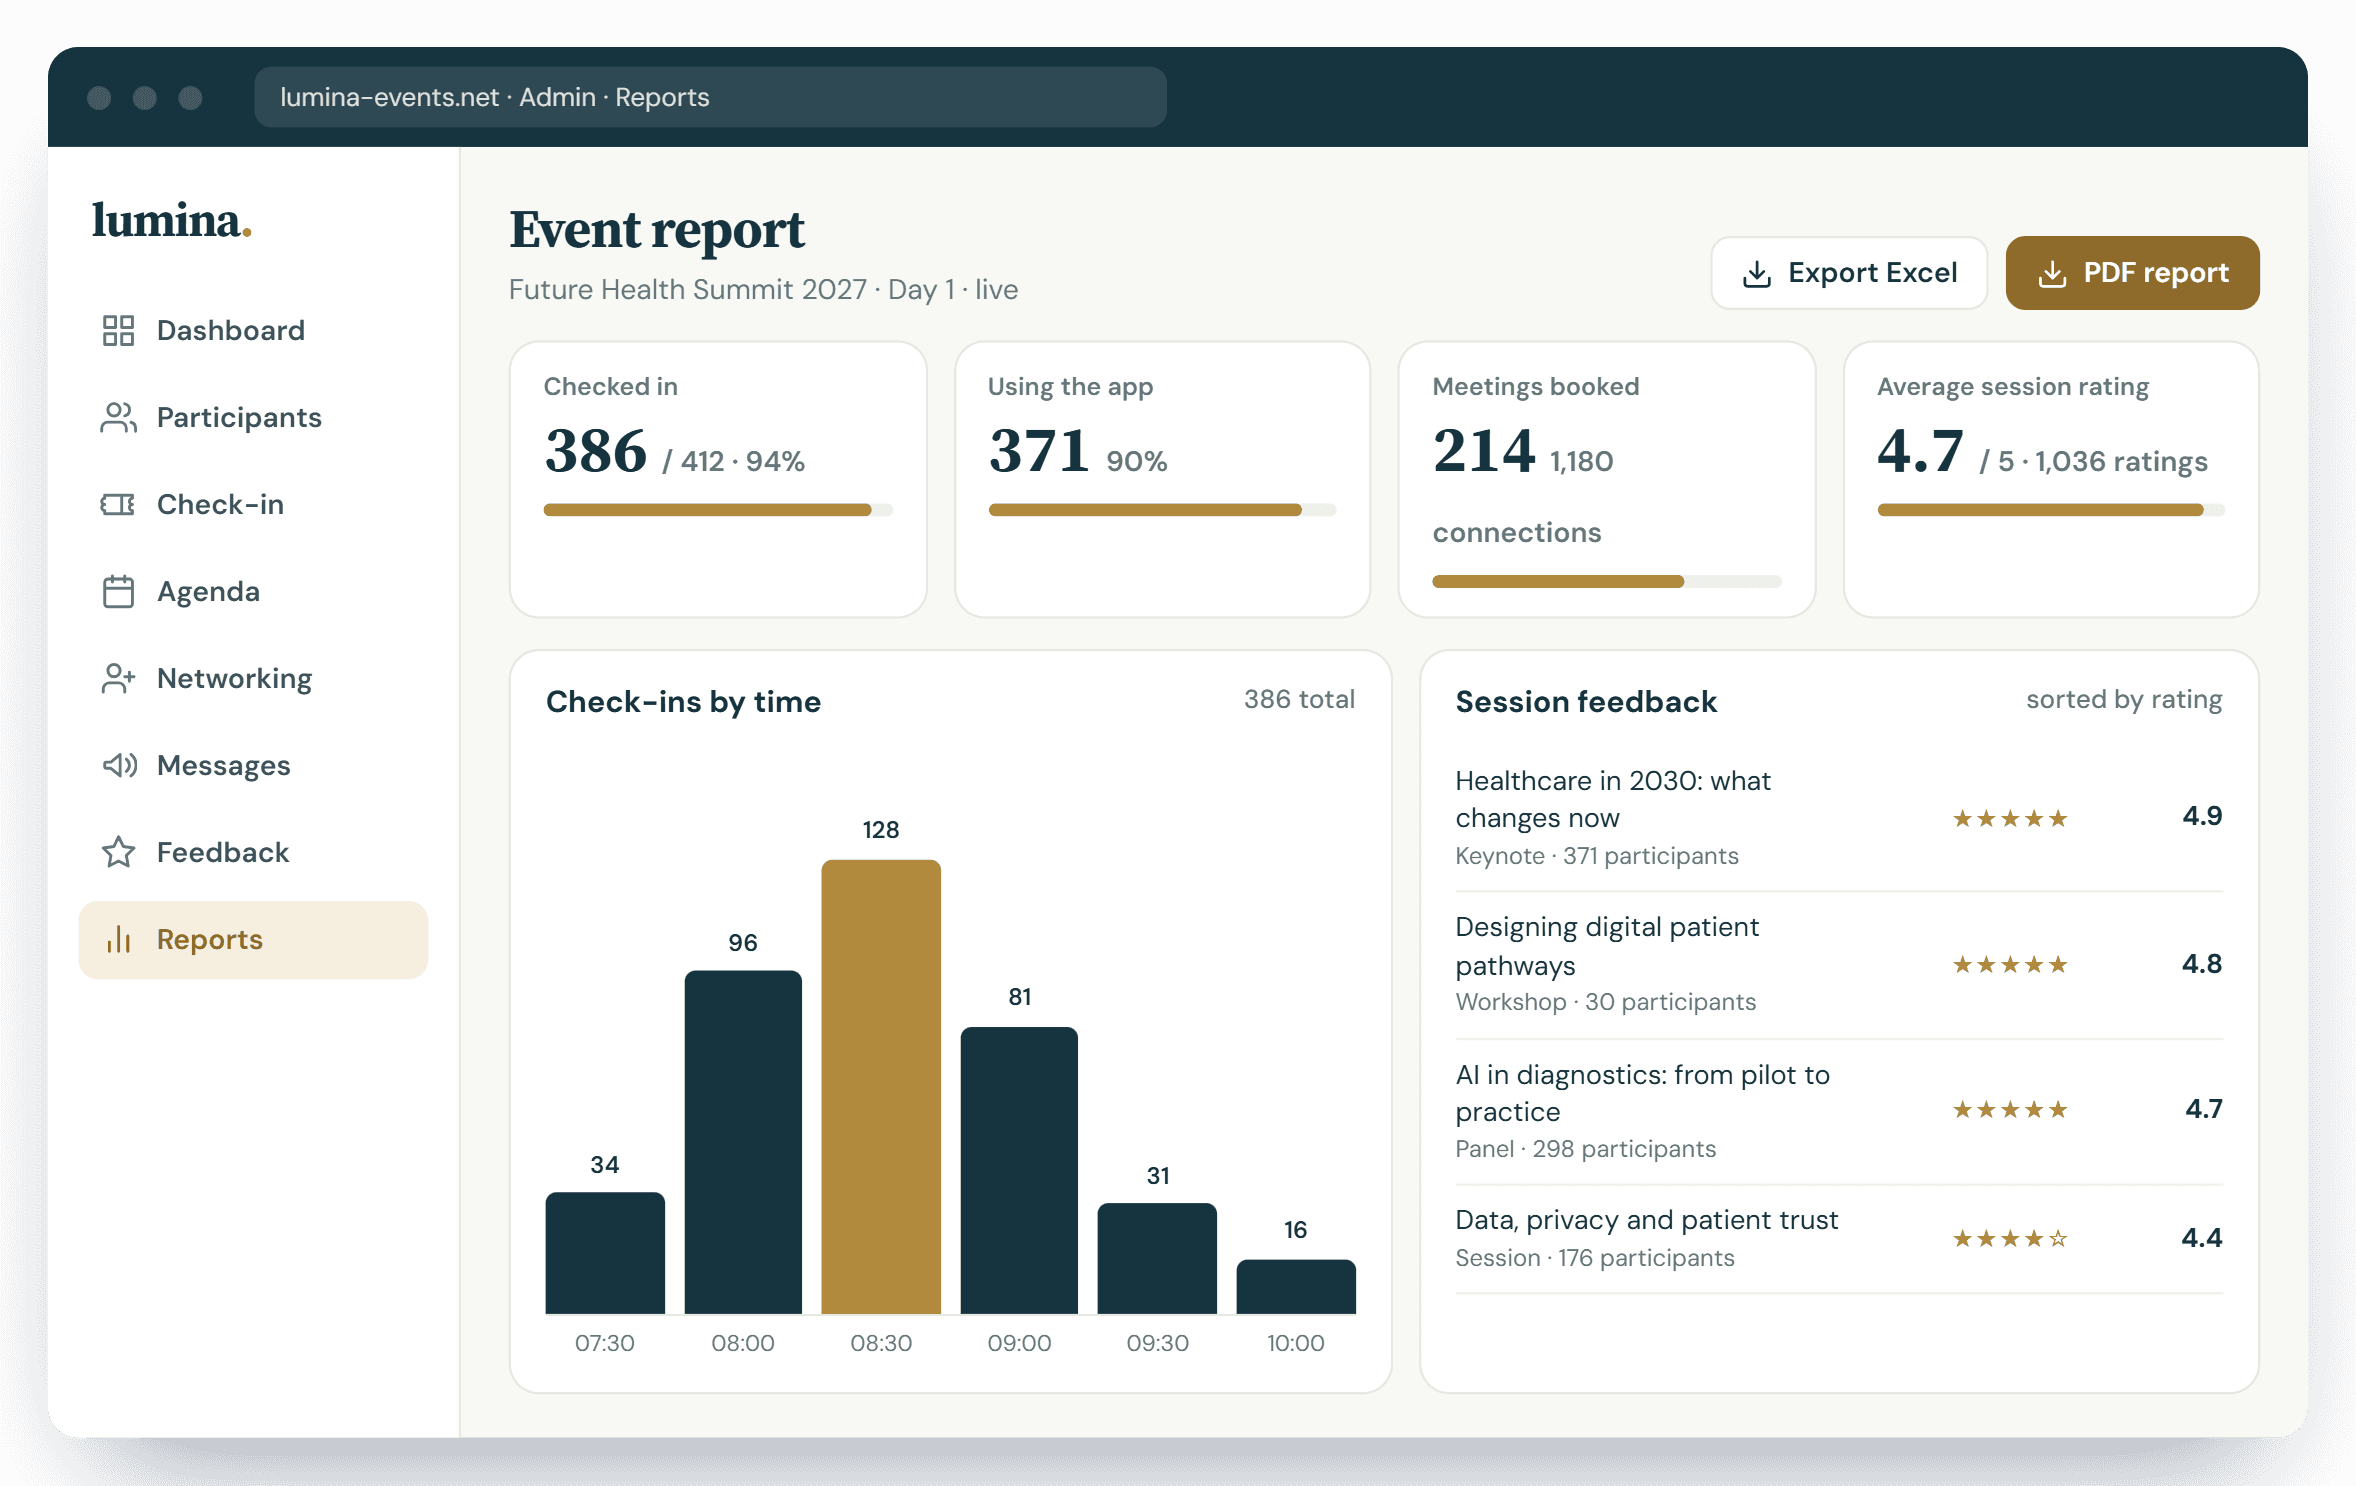This screenshot has width=2356, height=1486.
Task: Click the Using the app progress bar
Action: pos(1162,510)
